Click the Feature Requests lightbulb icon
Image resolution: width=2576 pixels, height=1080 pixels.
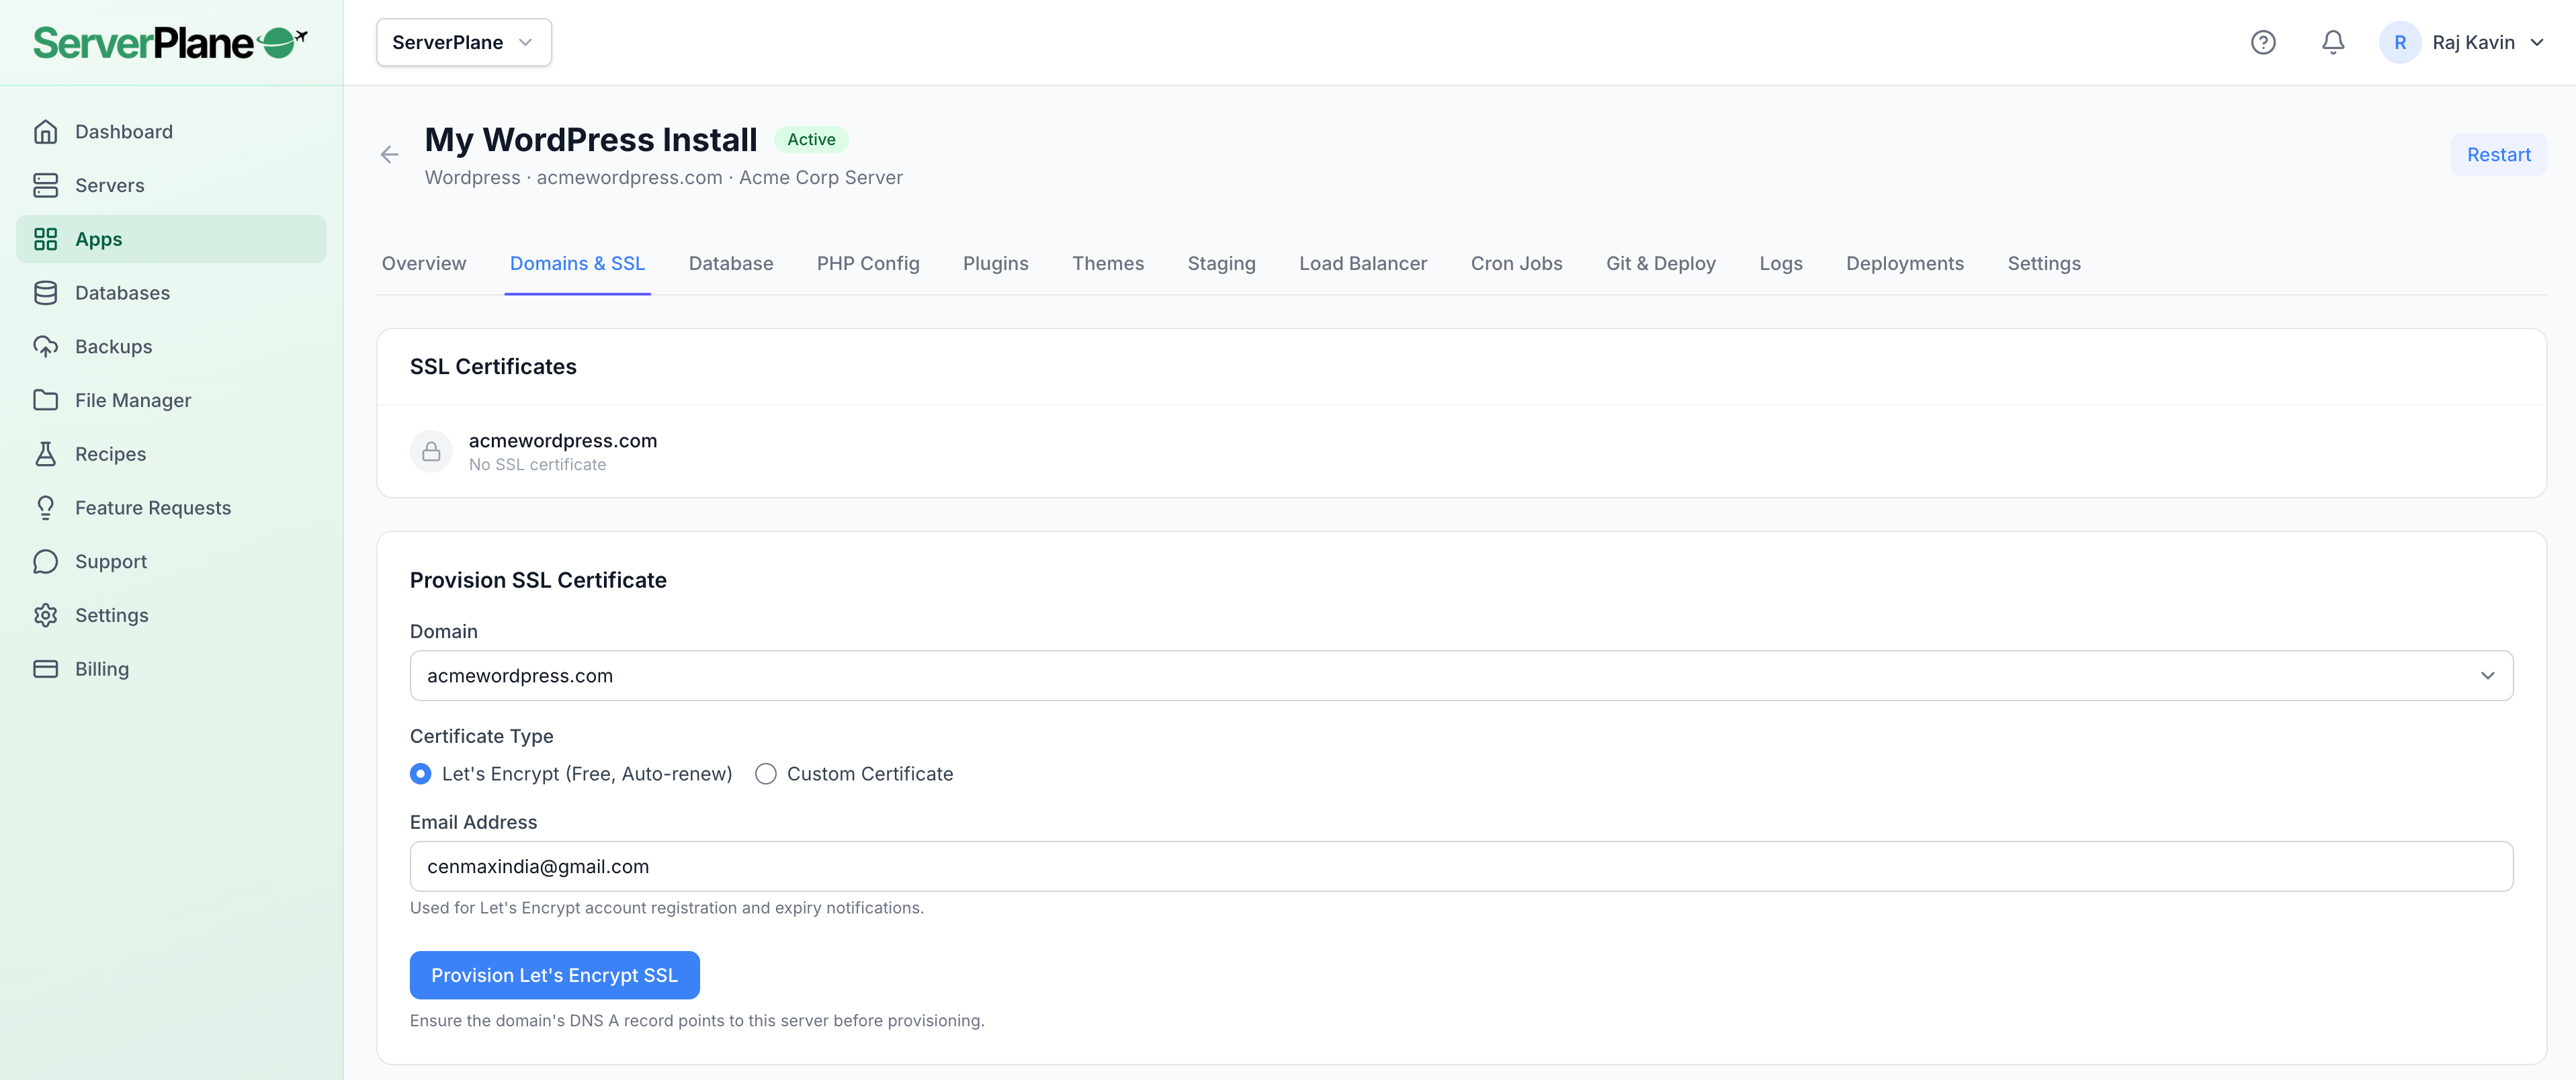45,508
